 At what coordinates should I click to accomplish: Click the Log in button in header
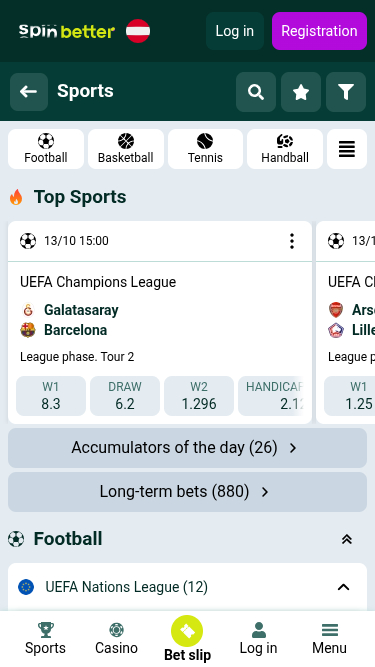click(x=235, y=31)
